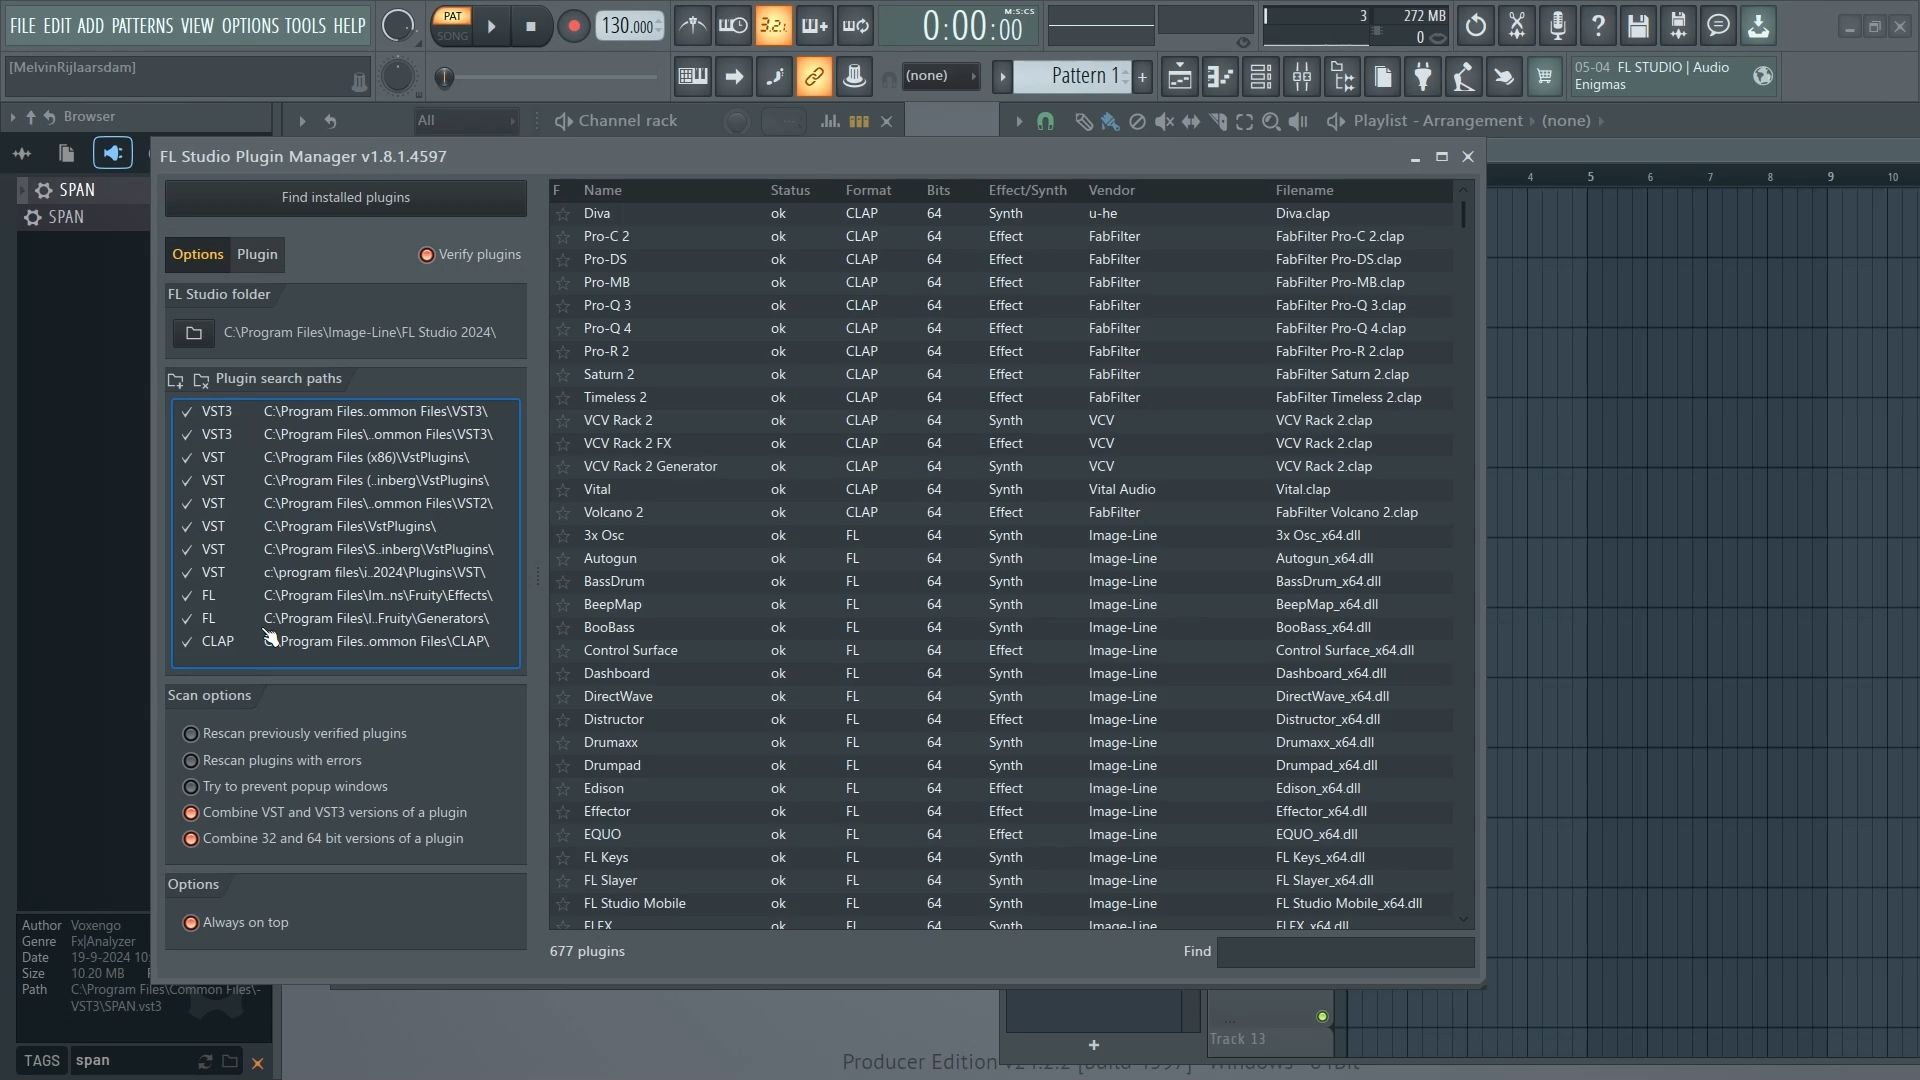Open the TOOLS menu
This screenshot has width=1920, height=1080.
305,26
